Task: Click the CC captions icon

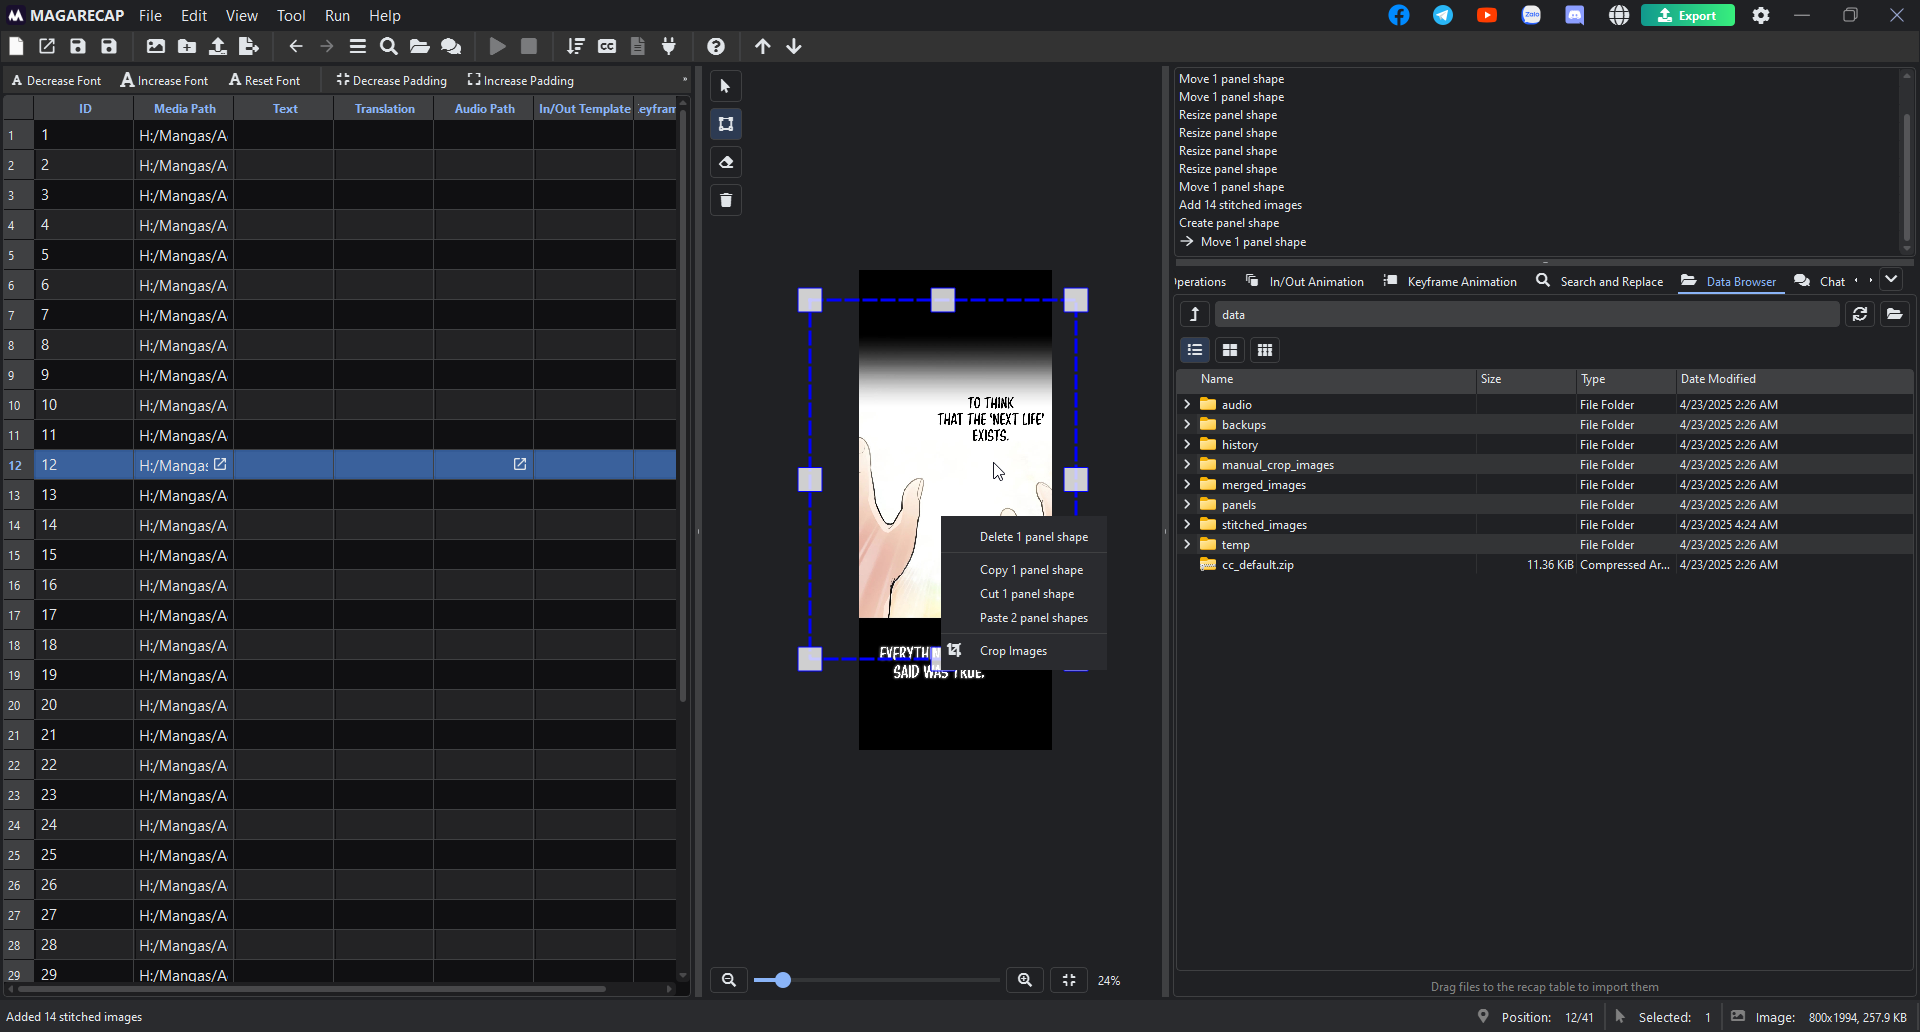Action: tap(607, 46)
